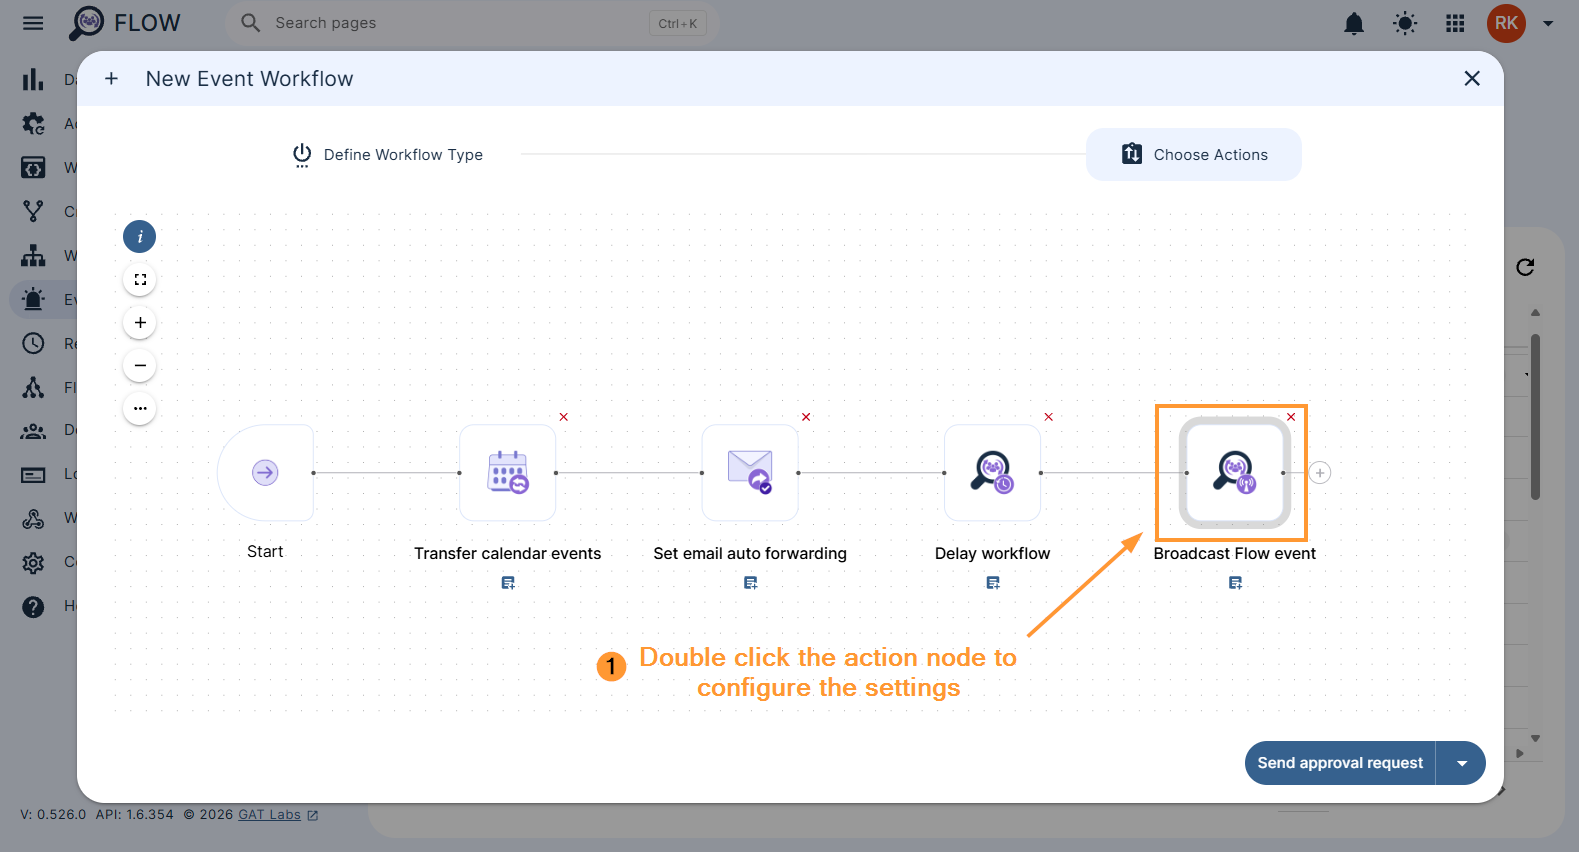Image resolution: width=1579 pixels, height=852 pixels.
Task: Remove the Transfer calendar events node
Action: [564, 417]
